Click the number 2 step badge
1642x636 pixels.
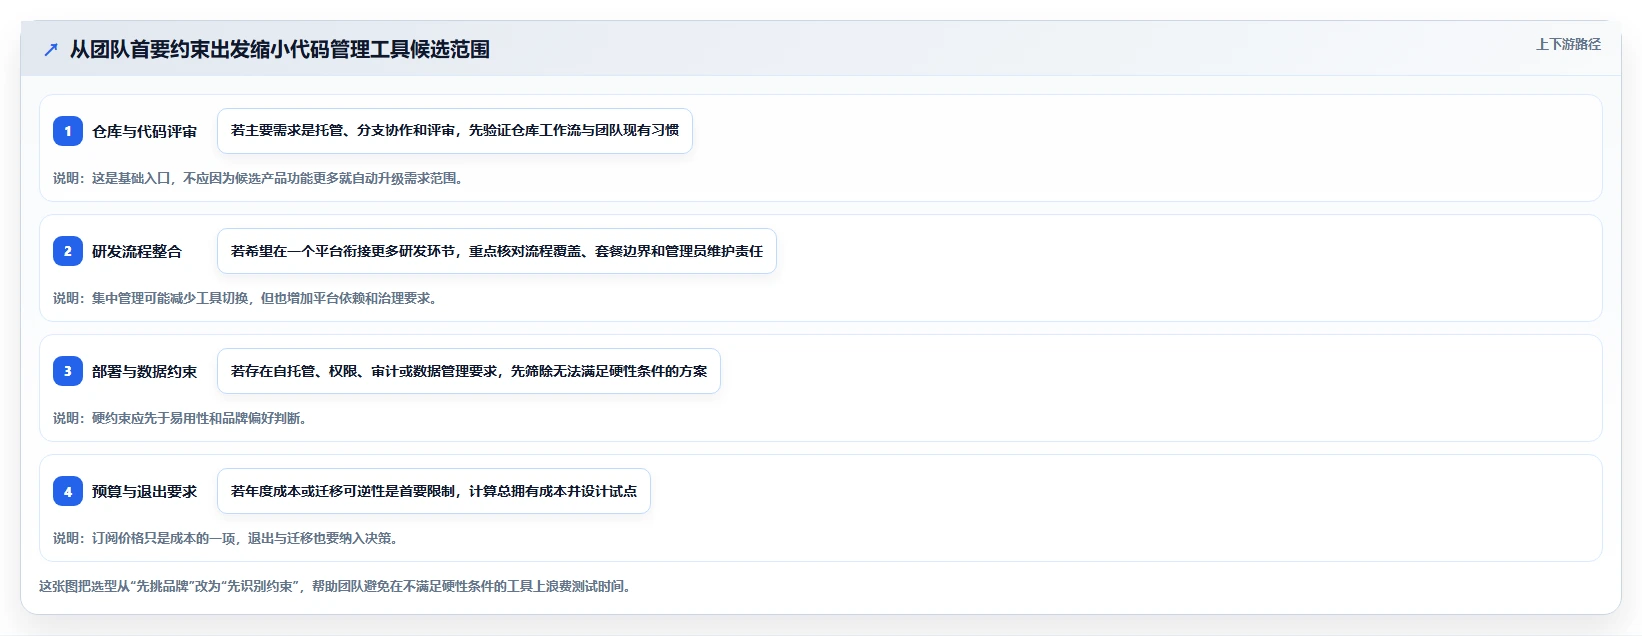click(68, 251)
